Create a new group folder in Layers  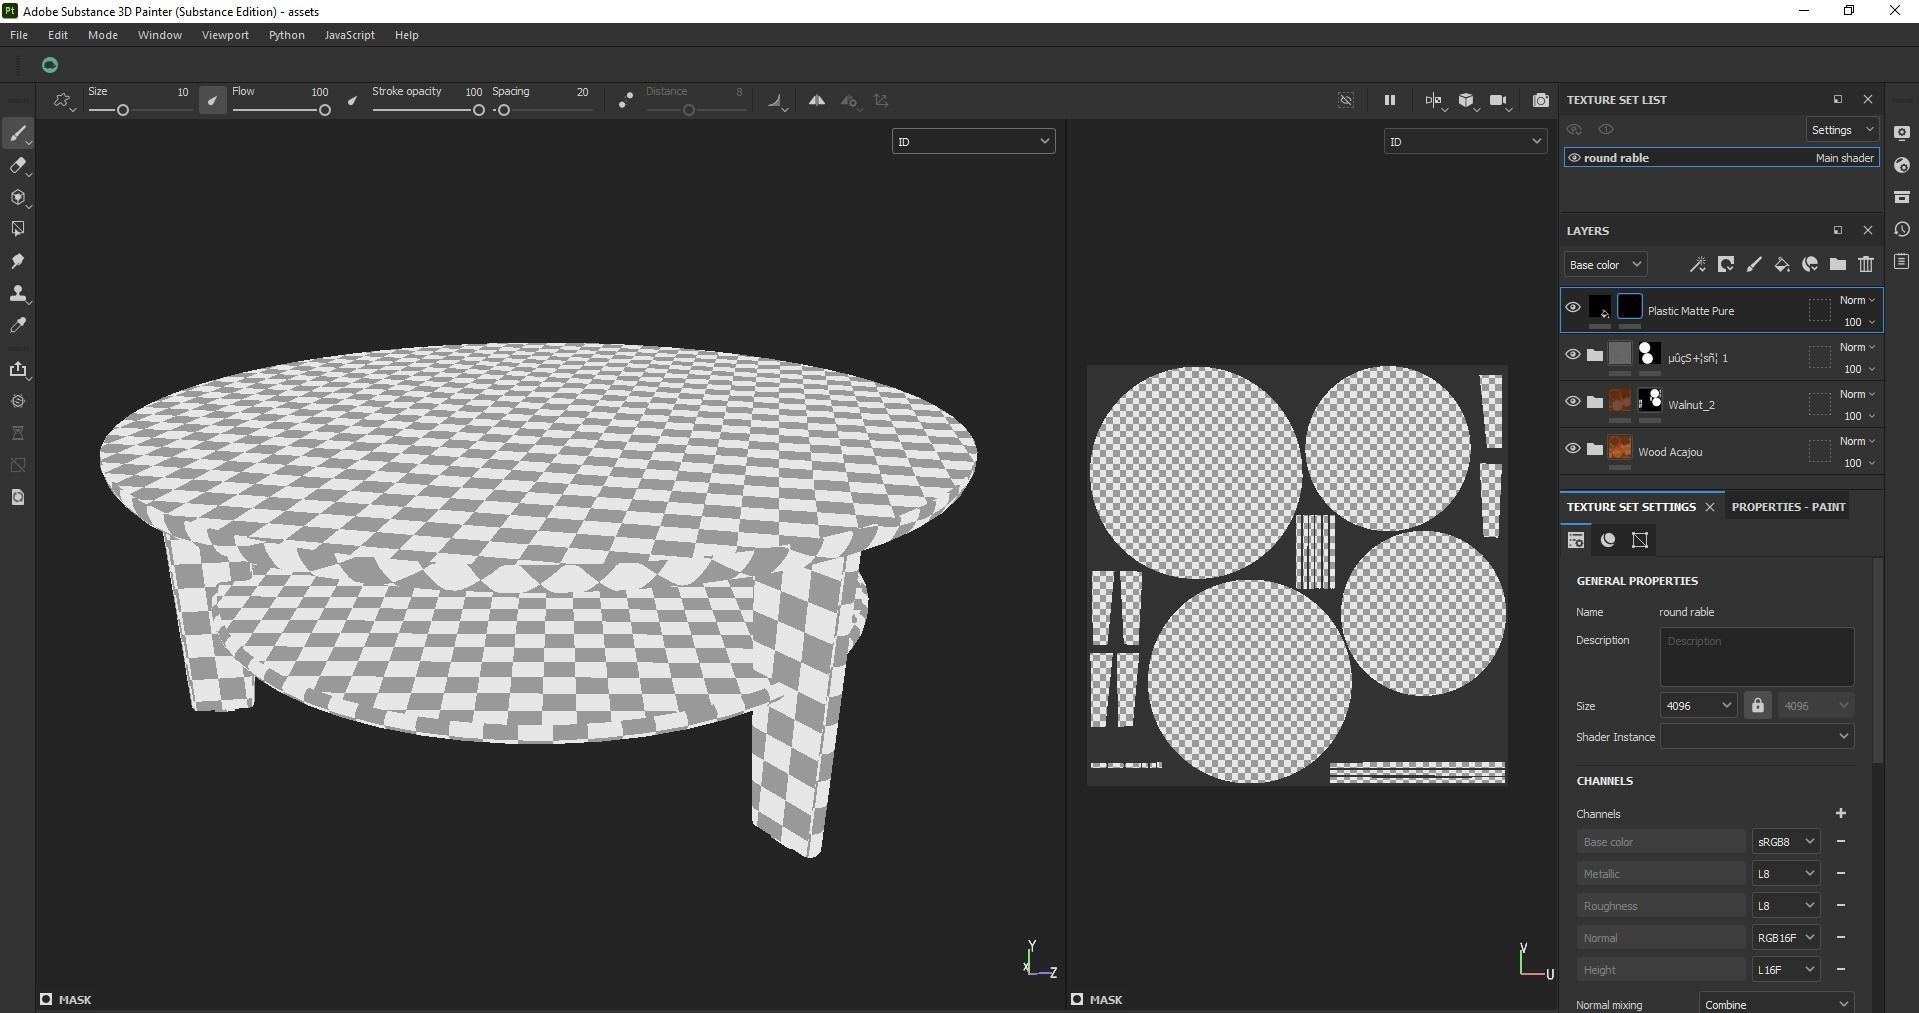pyautogui.click(x=1838, y=264)
